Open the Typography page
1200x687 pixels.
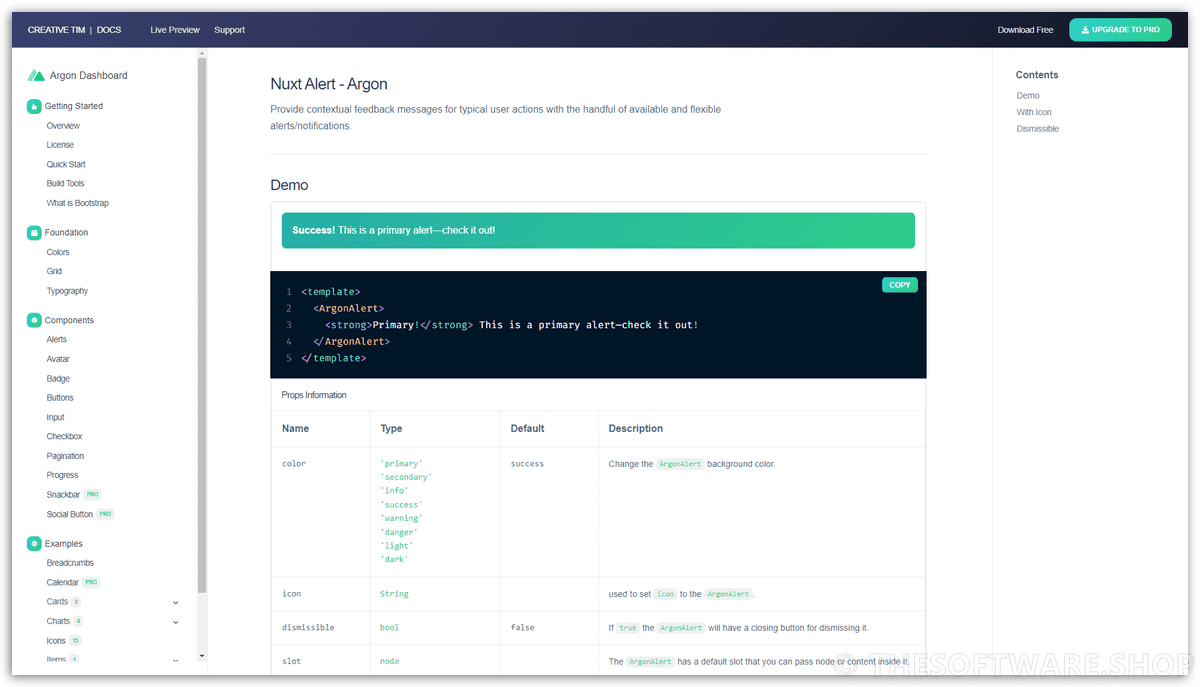pos(67,291)
